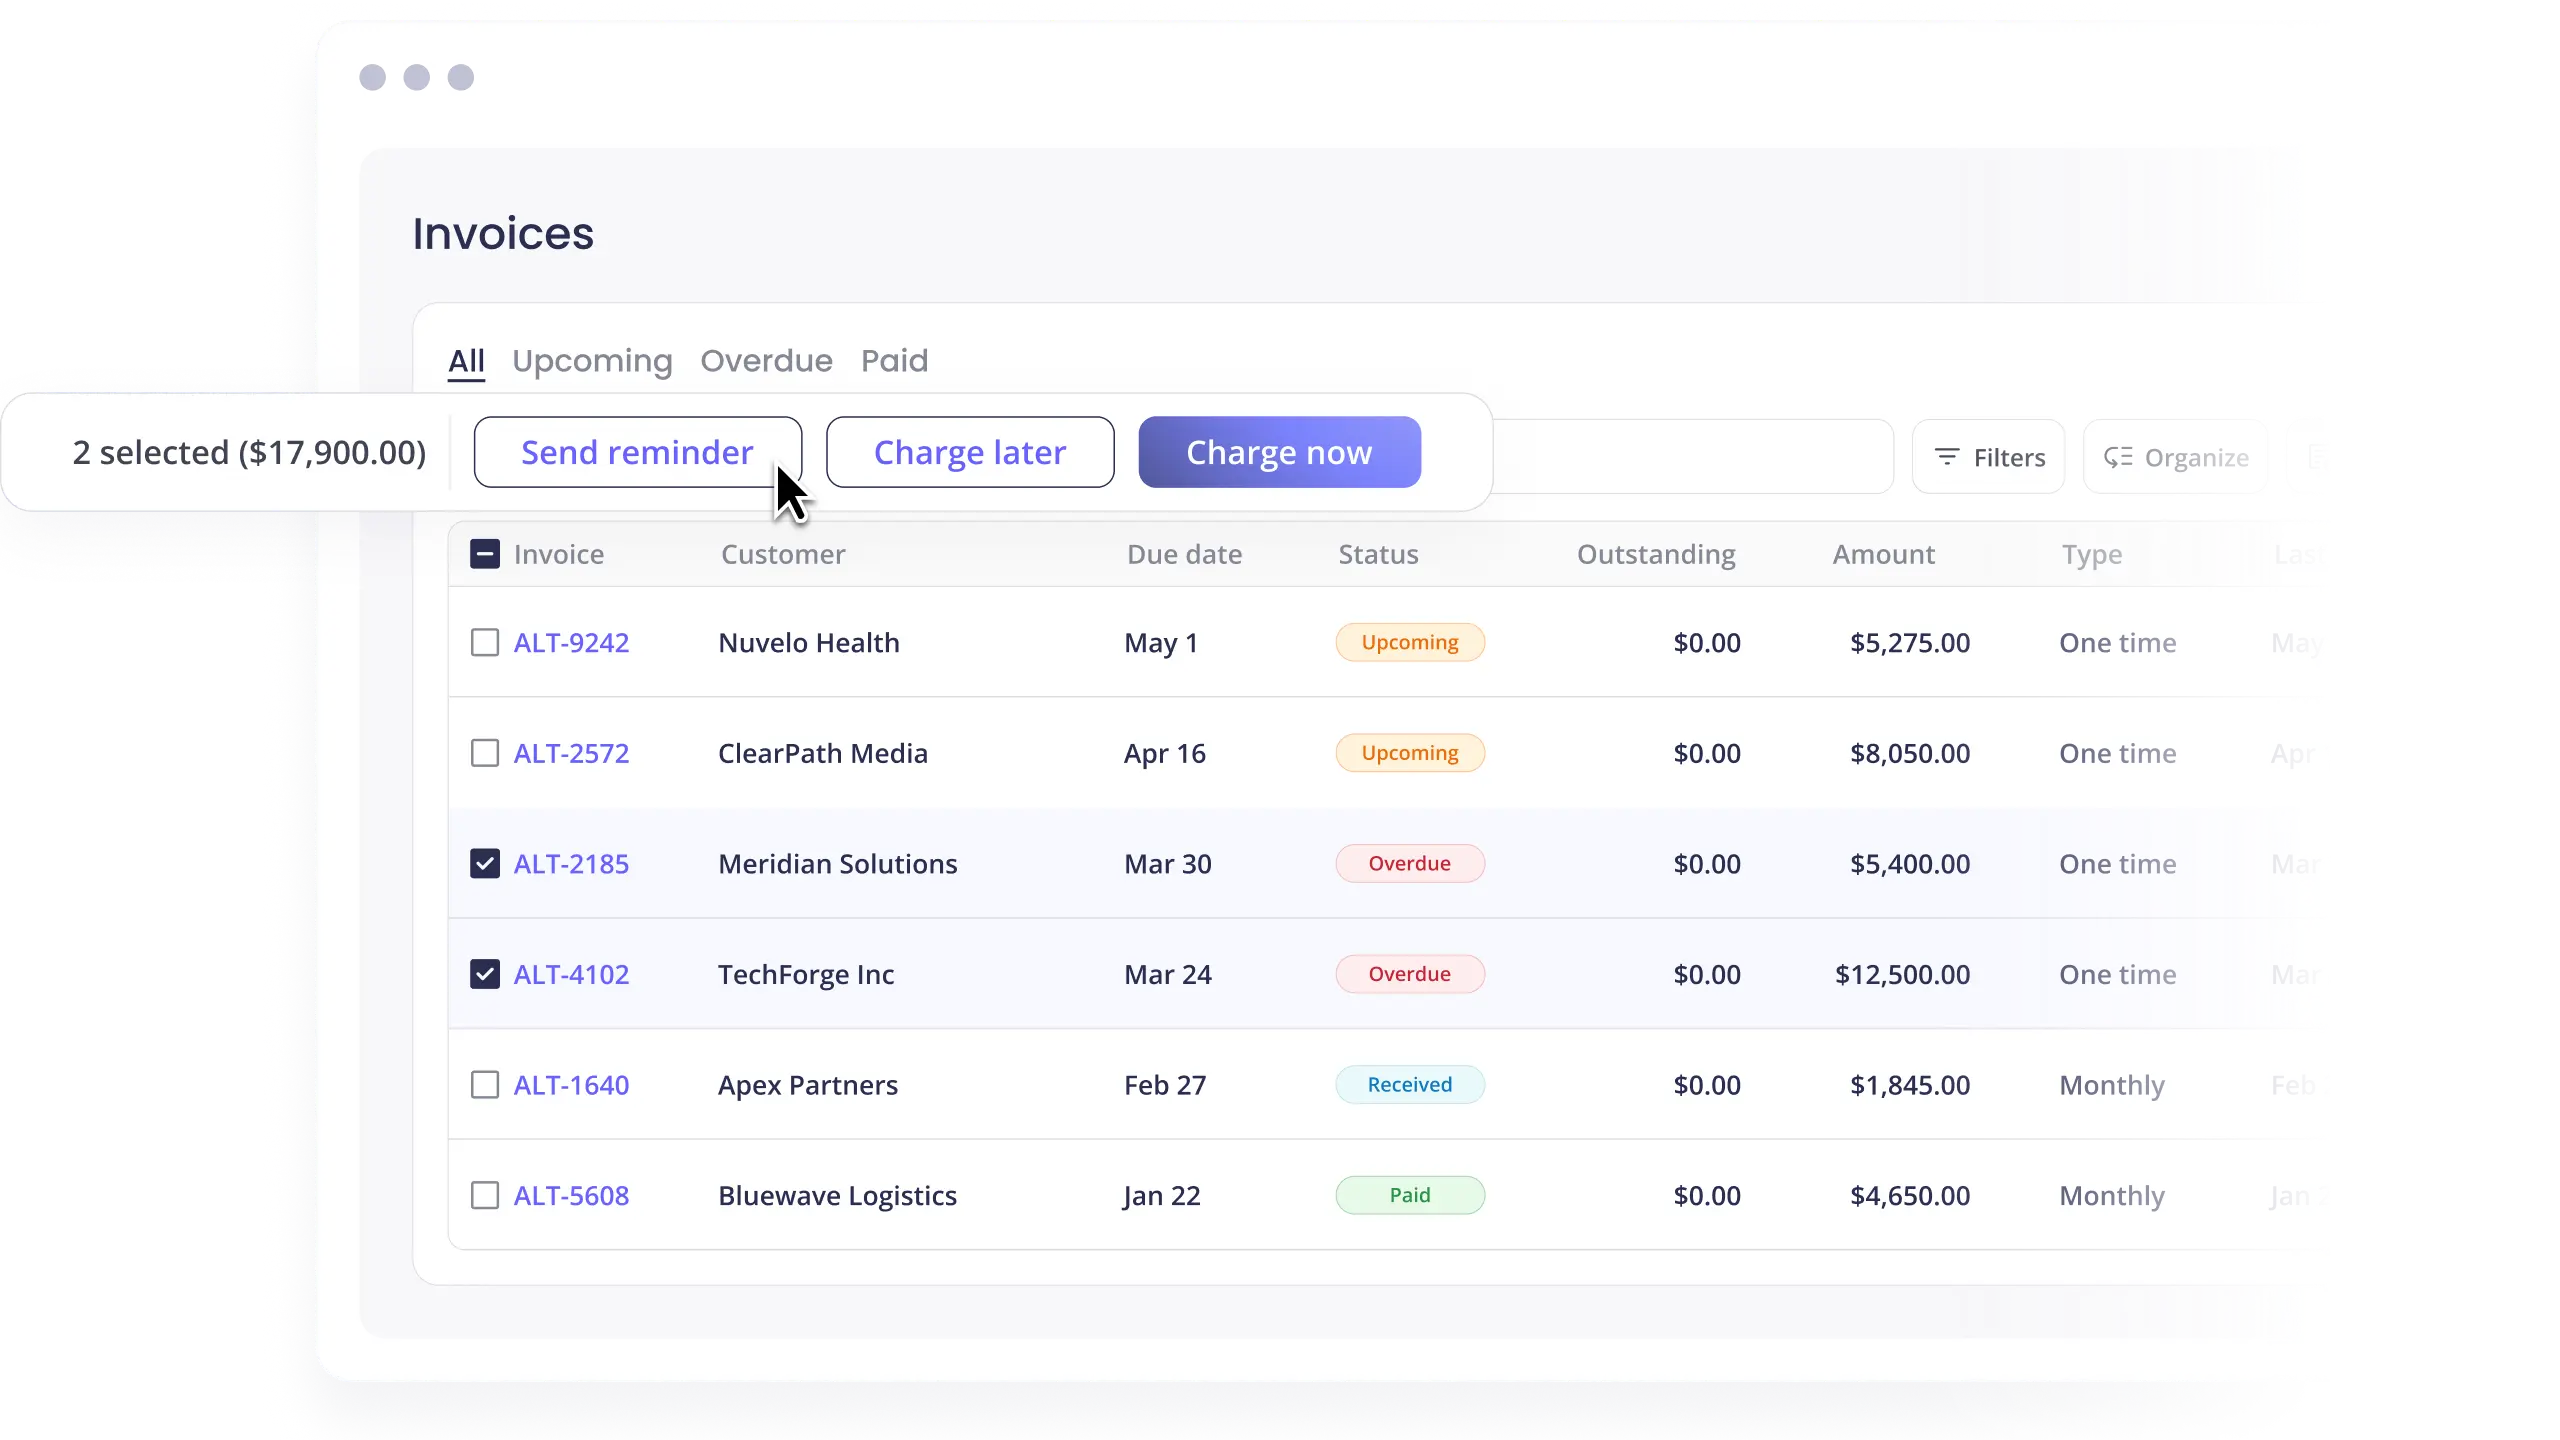This screenshot has height=1440, width=2560.
Task: Uncheck the ALT-2185 row checkbox
Action: (x=485, y=863)
